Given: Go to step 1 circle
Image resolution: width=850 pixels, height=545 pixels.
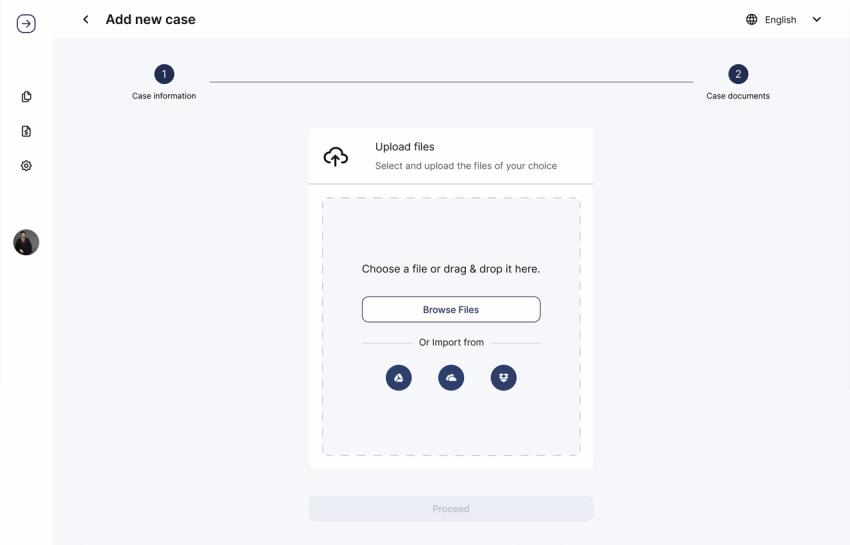Looking at the screenshot, I should point(164,74).
